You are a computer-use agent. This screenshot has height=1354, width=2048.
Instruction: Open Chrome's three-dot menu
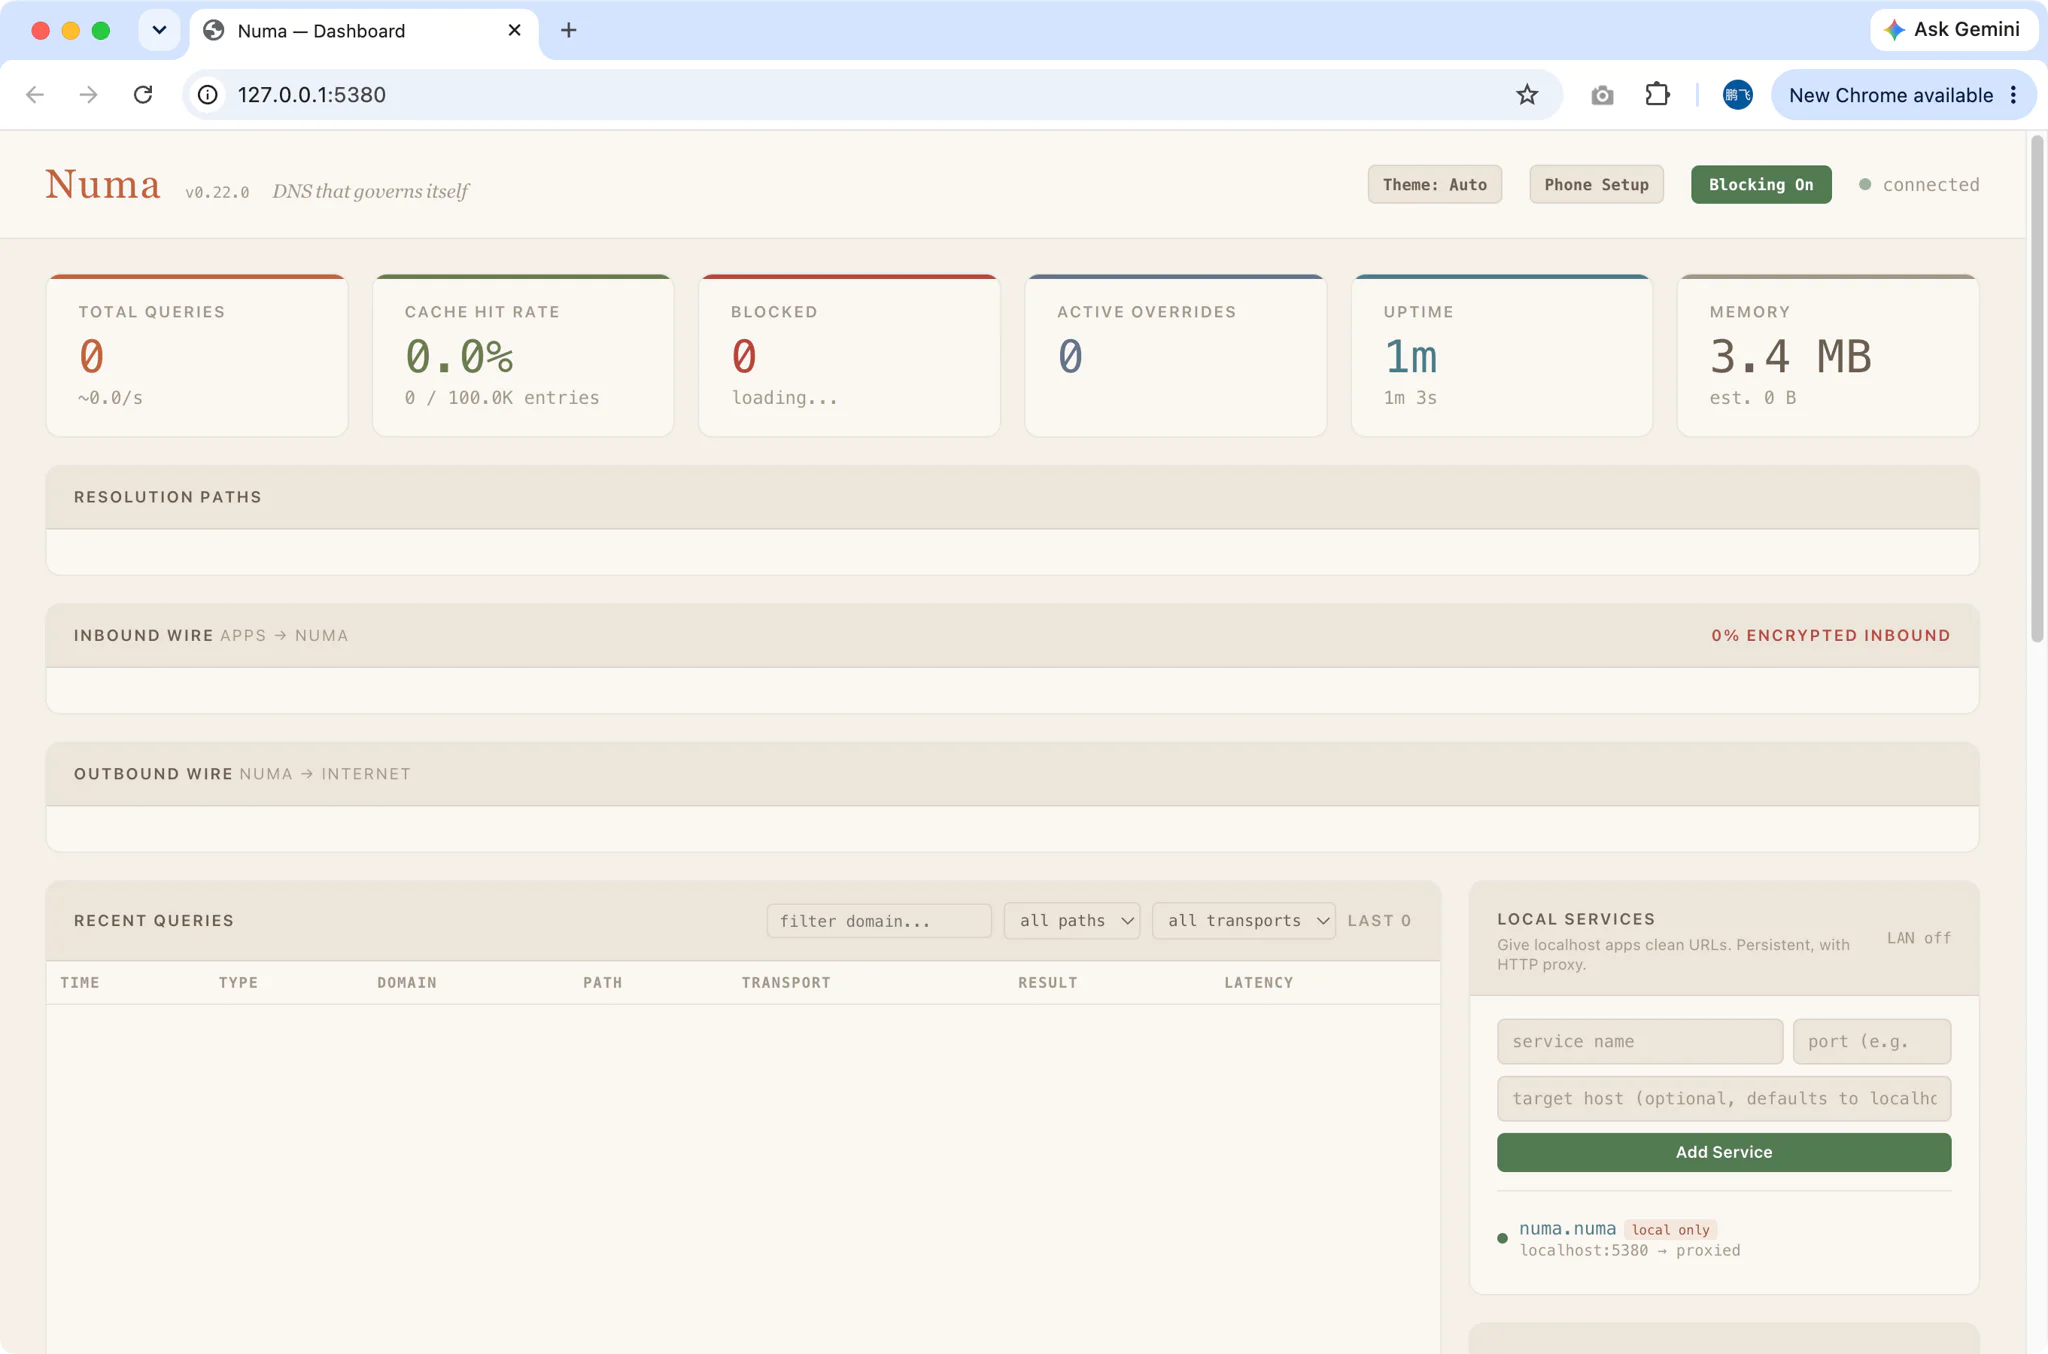pos(2014,95)
